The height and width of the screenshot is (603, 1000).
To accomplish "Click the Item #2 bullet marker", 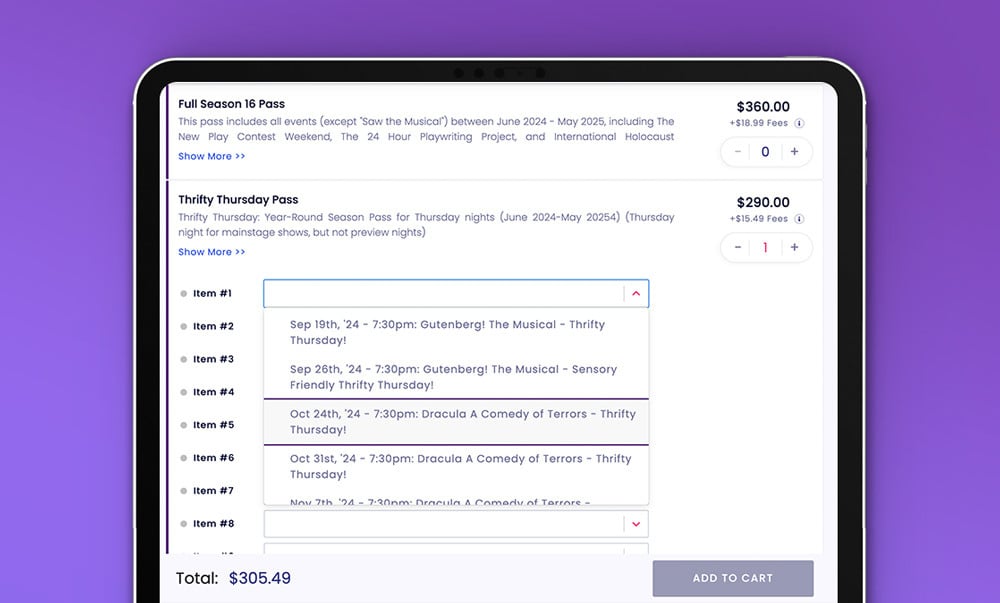I will 184,326.
